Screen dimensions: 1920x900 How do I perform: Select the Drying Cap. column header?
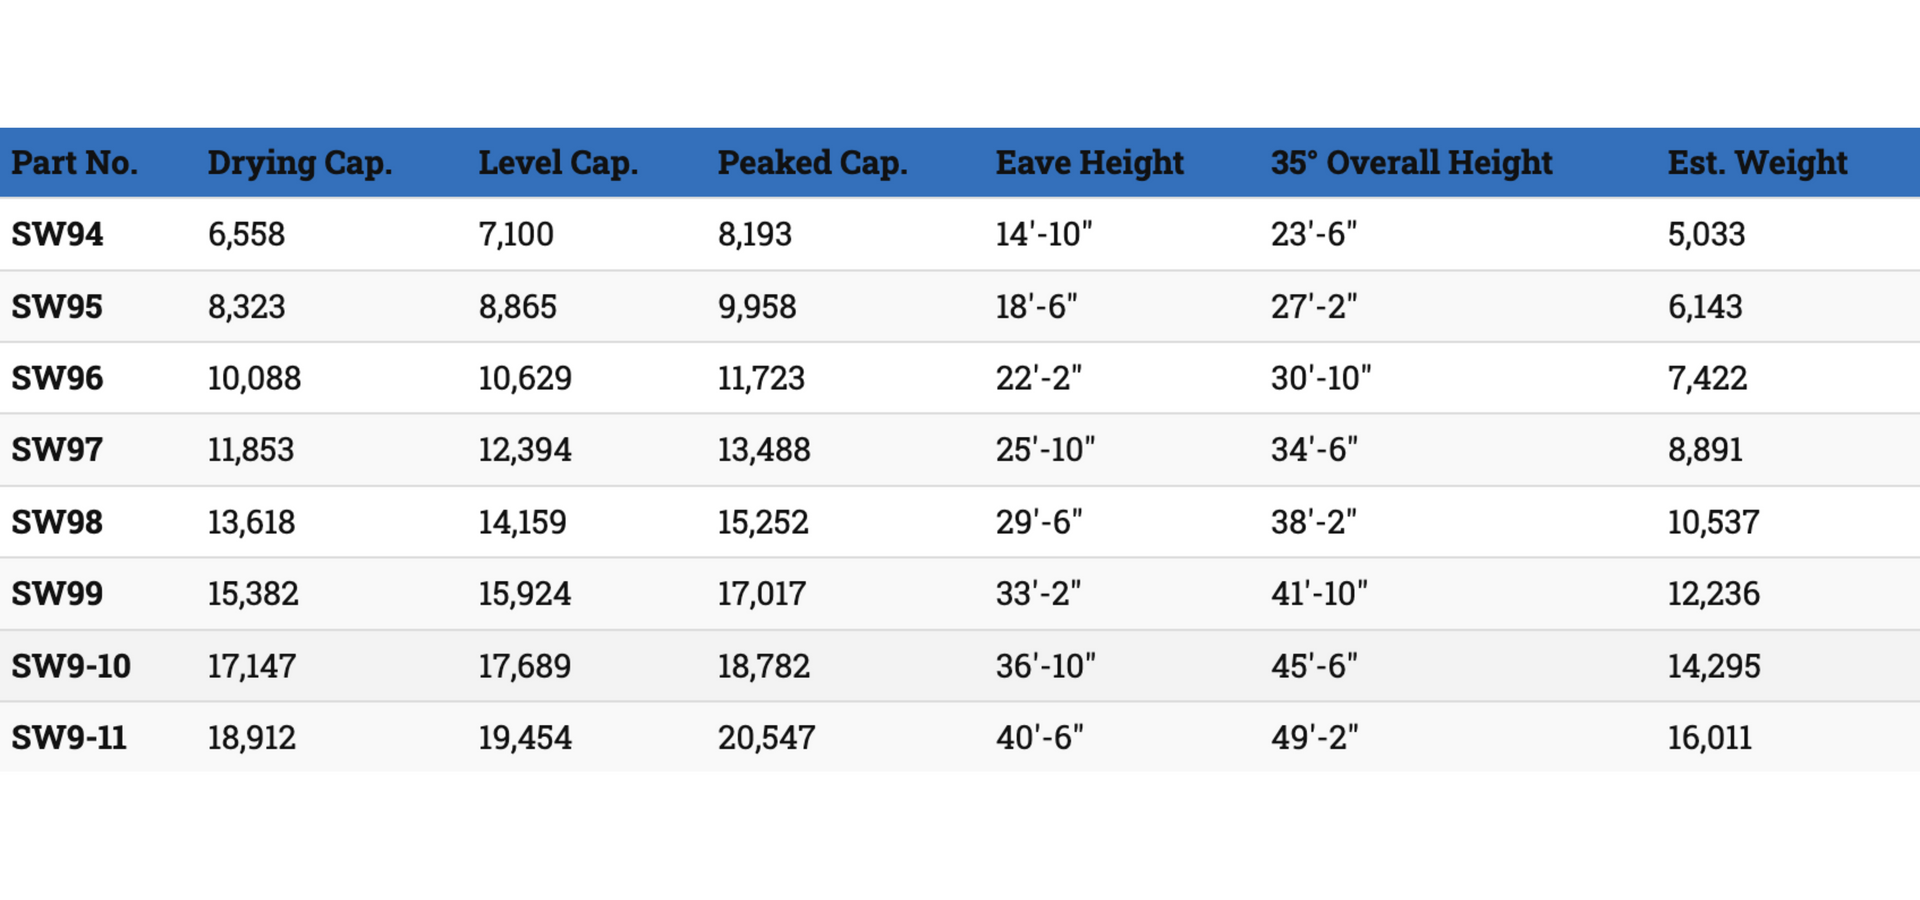[300, 163]
